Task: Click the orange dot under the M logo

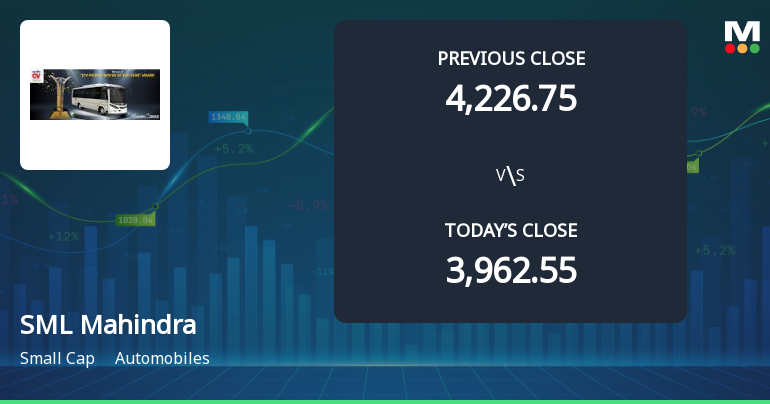Action: [x=742, y=48]
